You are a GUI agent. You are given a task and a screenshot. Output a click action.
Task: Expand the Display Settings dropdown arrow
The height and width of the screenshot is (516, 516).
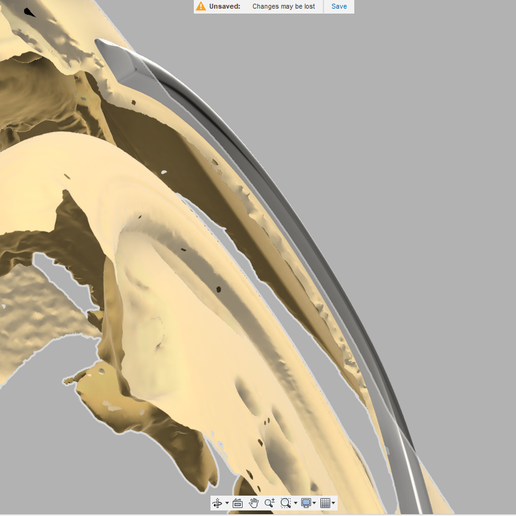314,503
